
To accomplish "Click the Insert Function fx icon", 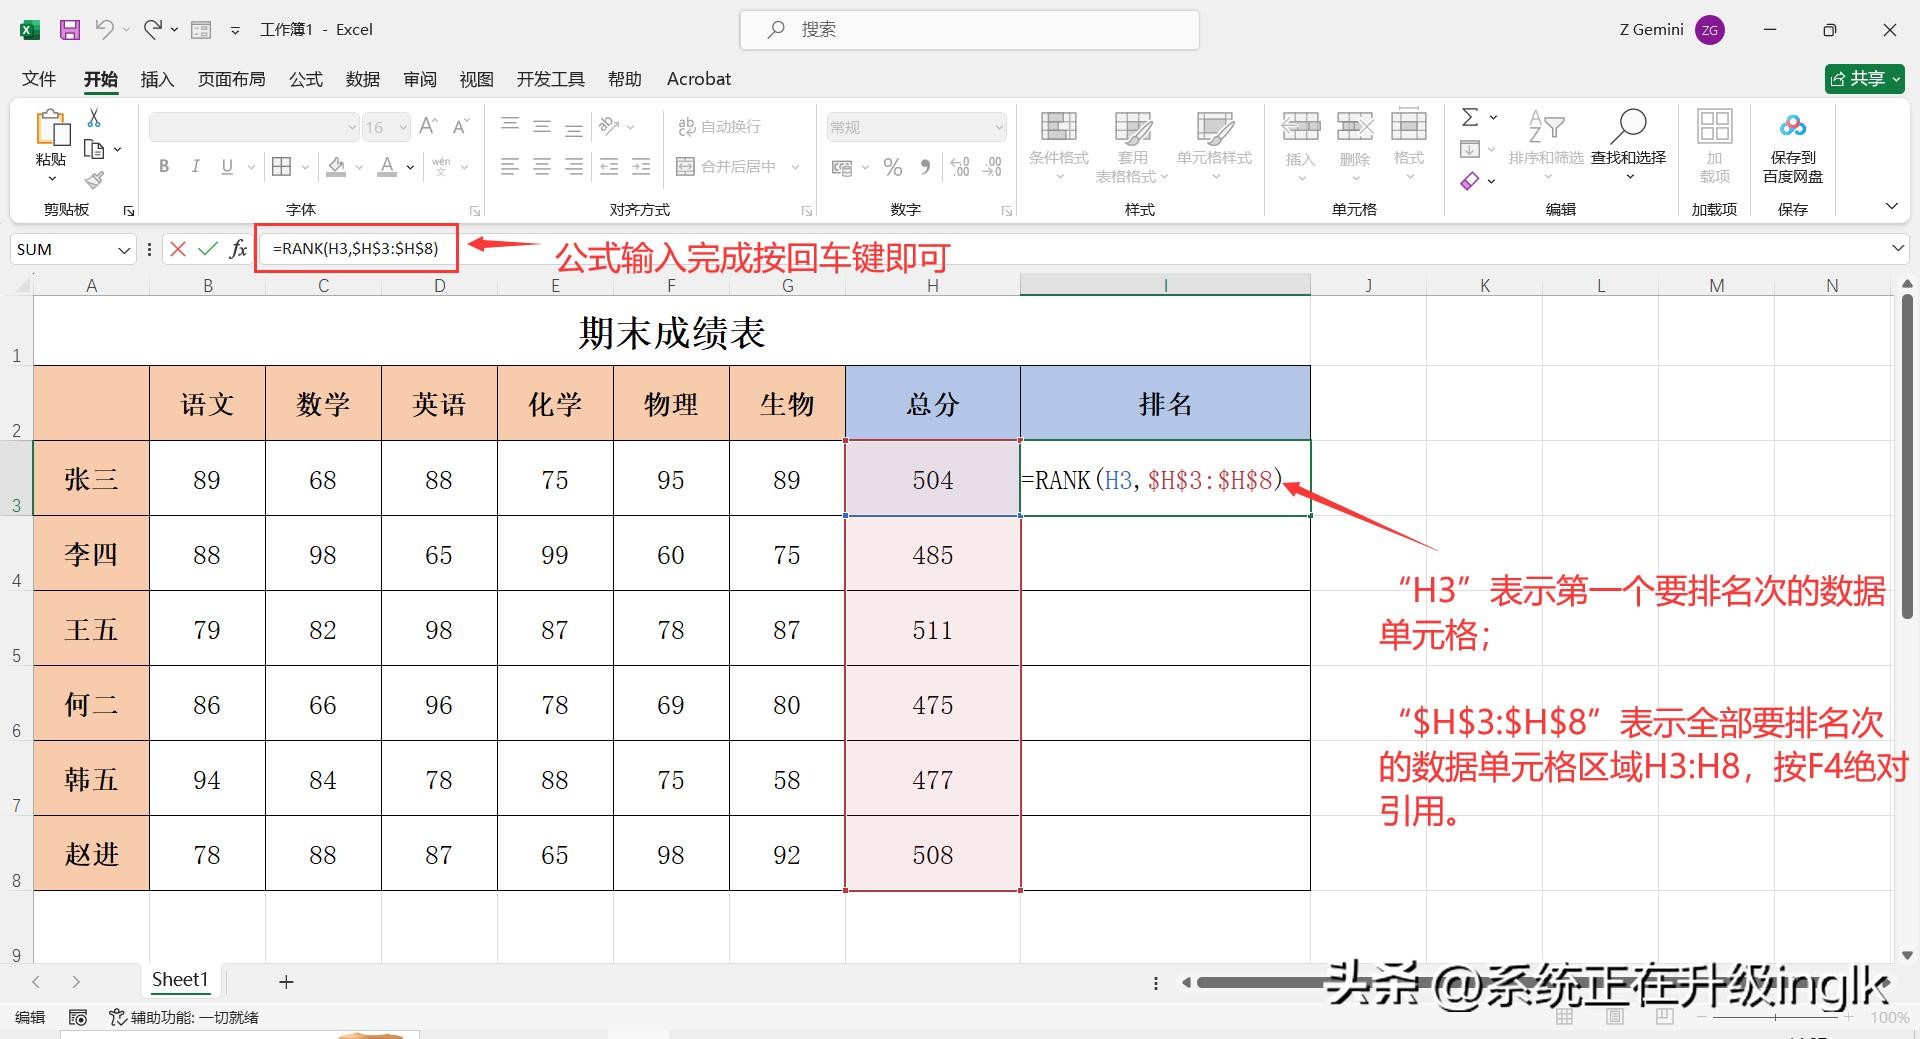I will click(238, 249).
